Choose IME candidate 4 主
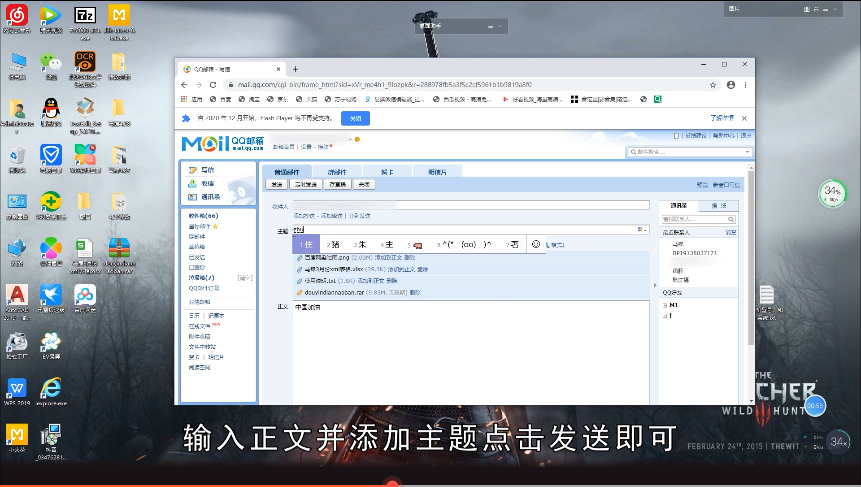This screenshot has height=487, width=861. pos(387,244)
